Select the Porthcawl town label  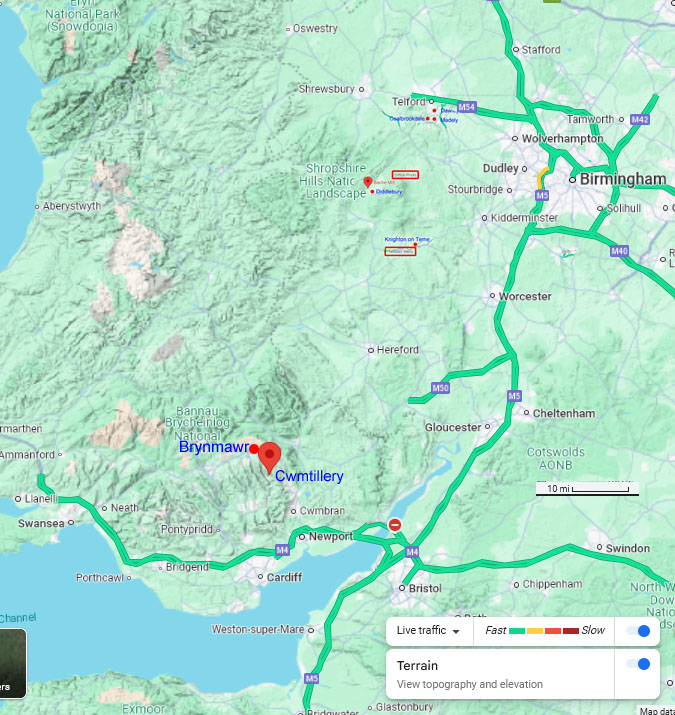[100, 578]
